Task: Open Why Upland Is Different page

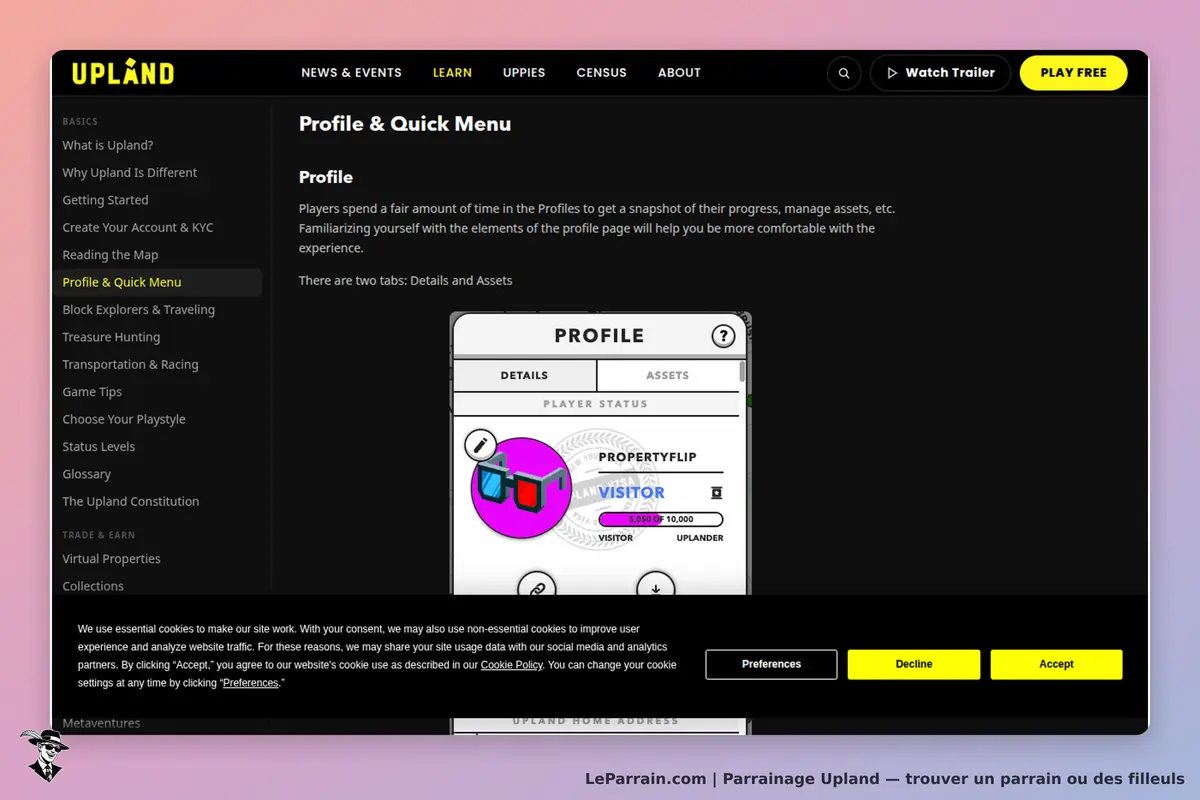Action: 130,173
